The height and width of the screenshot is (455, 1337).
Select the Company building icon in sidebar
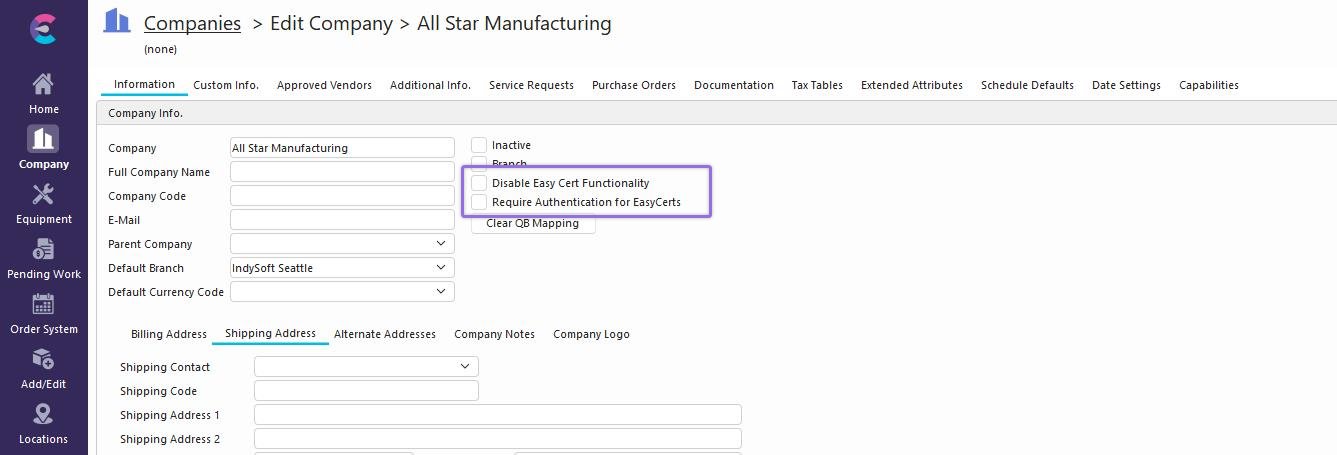pos(43,139)
